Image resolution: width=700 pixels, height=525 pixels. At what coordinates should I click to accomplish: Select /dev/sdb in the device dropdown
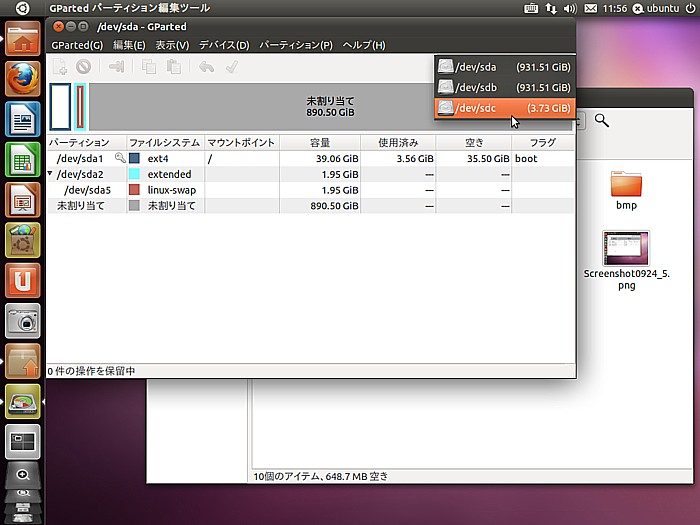(x=504, y=88)
